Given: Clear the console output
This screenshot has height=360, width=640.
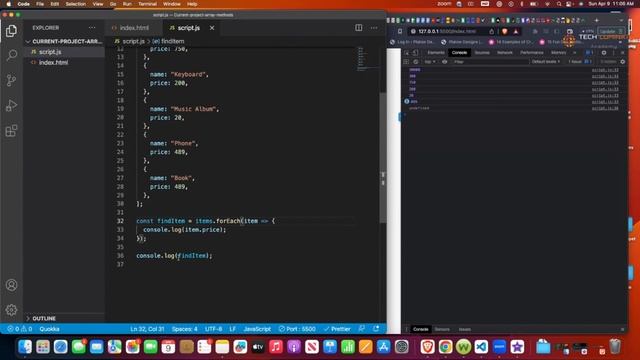Looking at the screenshot, I should (x=416, y=62).
